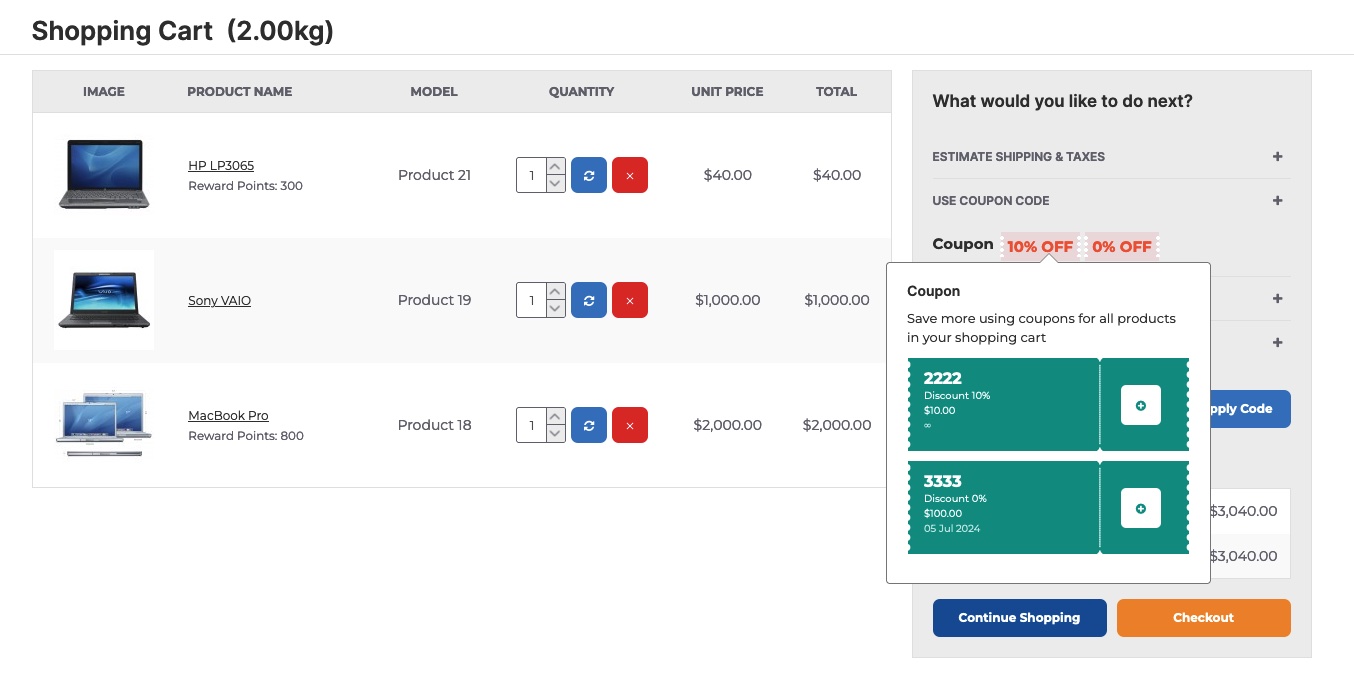
Task: Decrease MacBook Pro quantity with down arrow
Action: pyautogui.click(x=556, y=434)
